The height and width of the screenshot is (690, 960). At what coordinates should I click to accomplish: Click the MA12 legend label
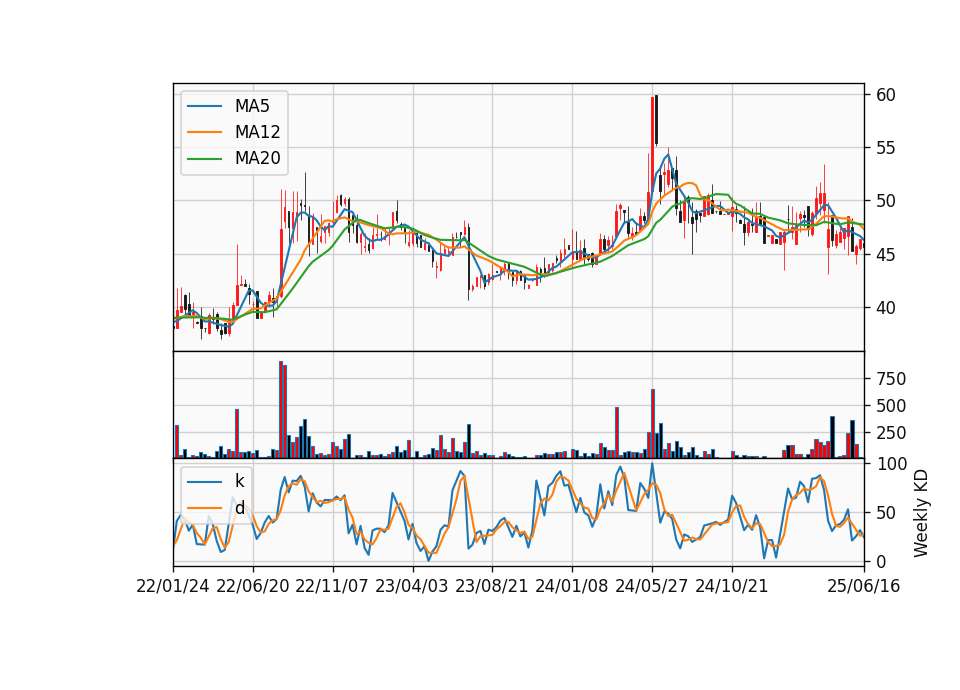(257, 132)
